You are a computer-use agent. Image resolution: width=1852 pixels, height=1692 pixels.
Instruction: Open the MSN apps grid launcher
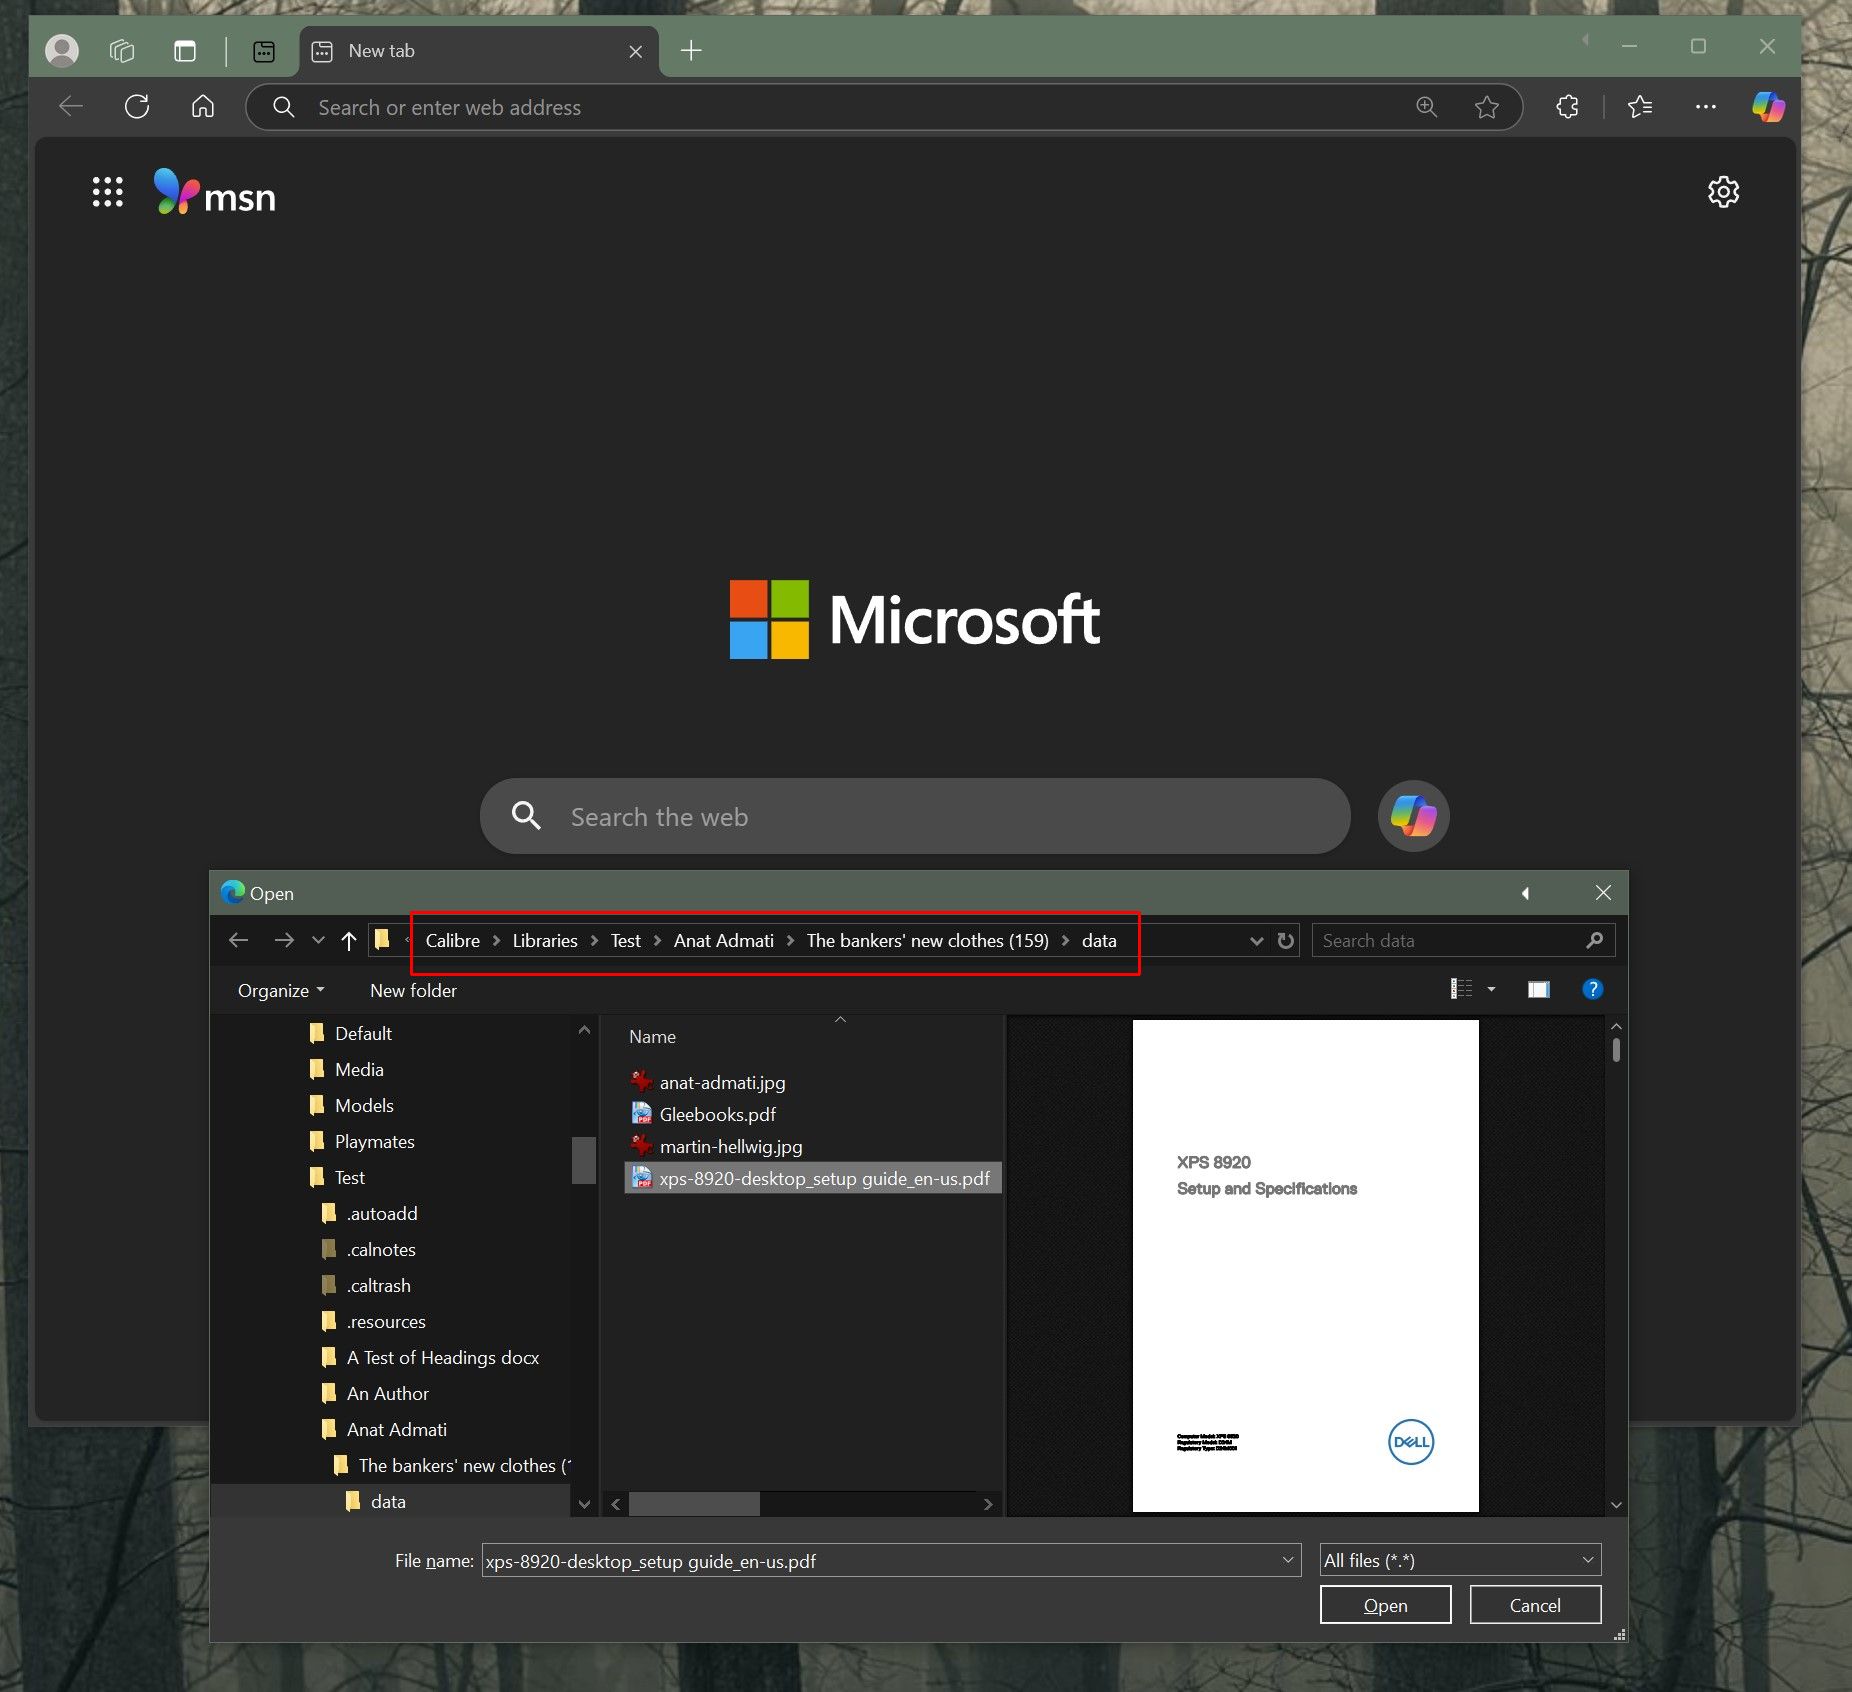point(108,192)
